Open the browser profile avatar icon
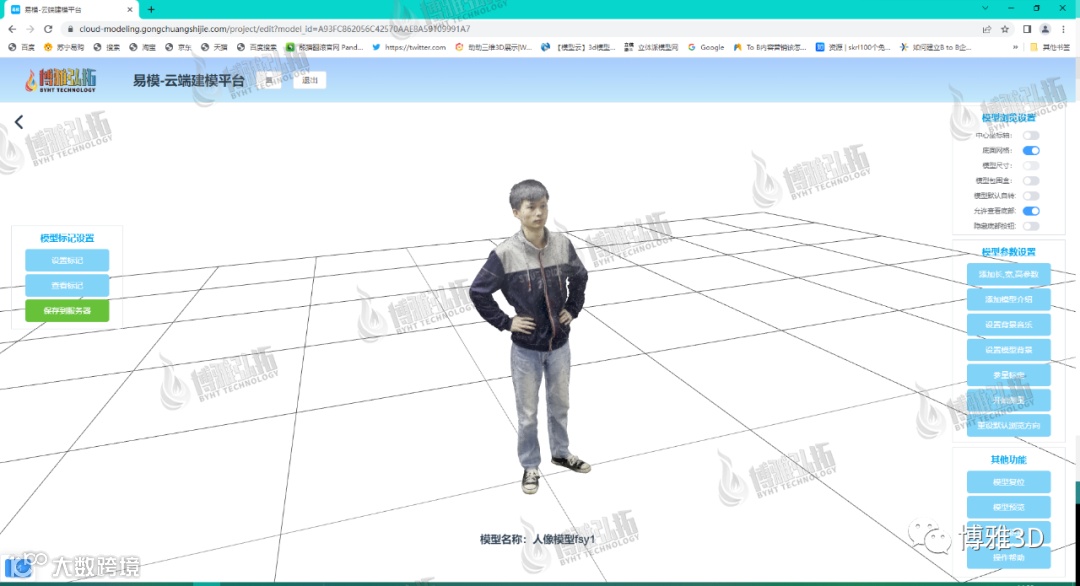The width and height of the screenshot is (1080, 586). (1045, 29)
